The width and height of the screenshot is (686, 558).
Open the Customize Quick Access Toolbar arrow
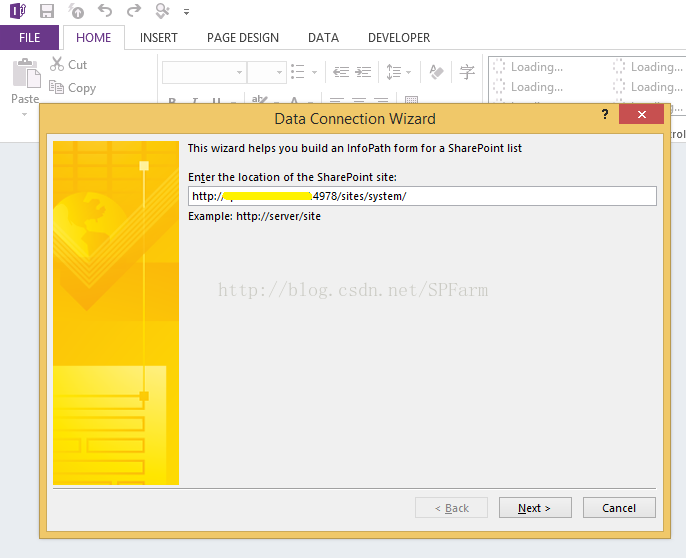[x=186, y=12]
